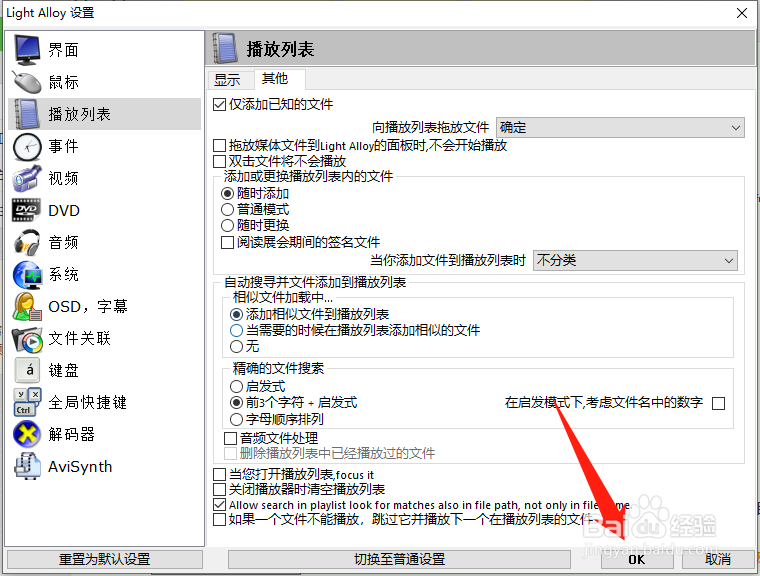Viewport: 760px width, 576px height.
Task: Open the 文件关联 media folder icon
Action: 27,338
